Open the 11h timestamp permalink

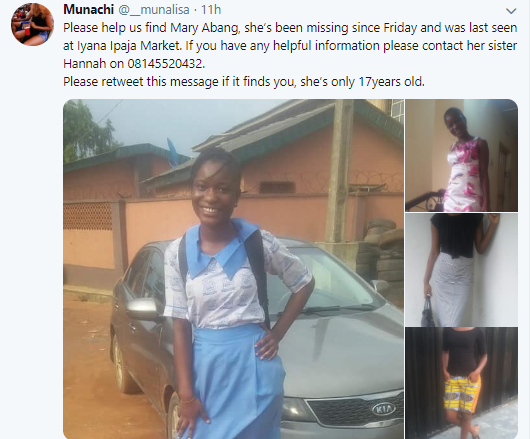point(211,10)
